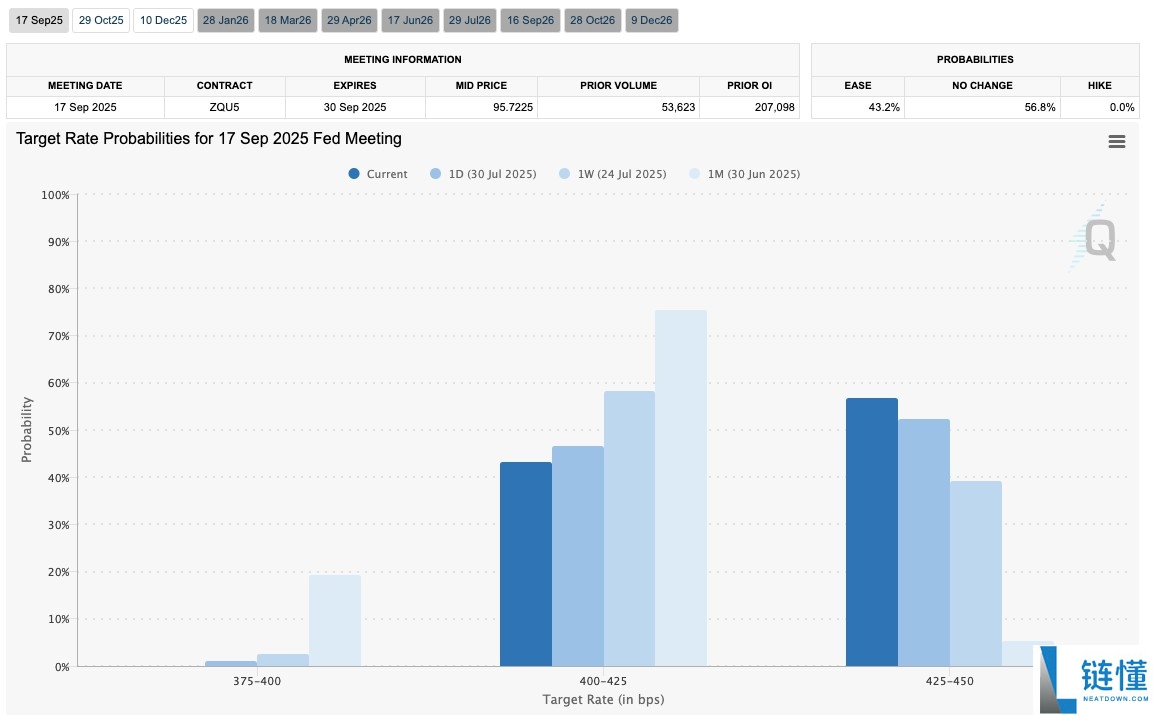Open the 29 Apr26 meeting tab
The width and height of the screenshot is (1153, 715).
point(349,20)
